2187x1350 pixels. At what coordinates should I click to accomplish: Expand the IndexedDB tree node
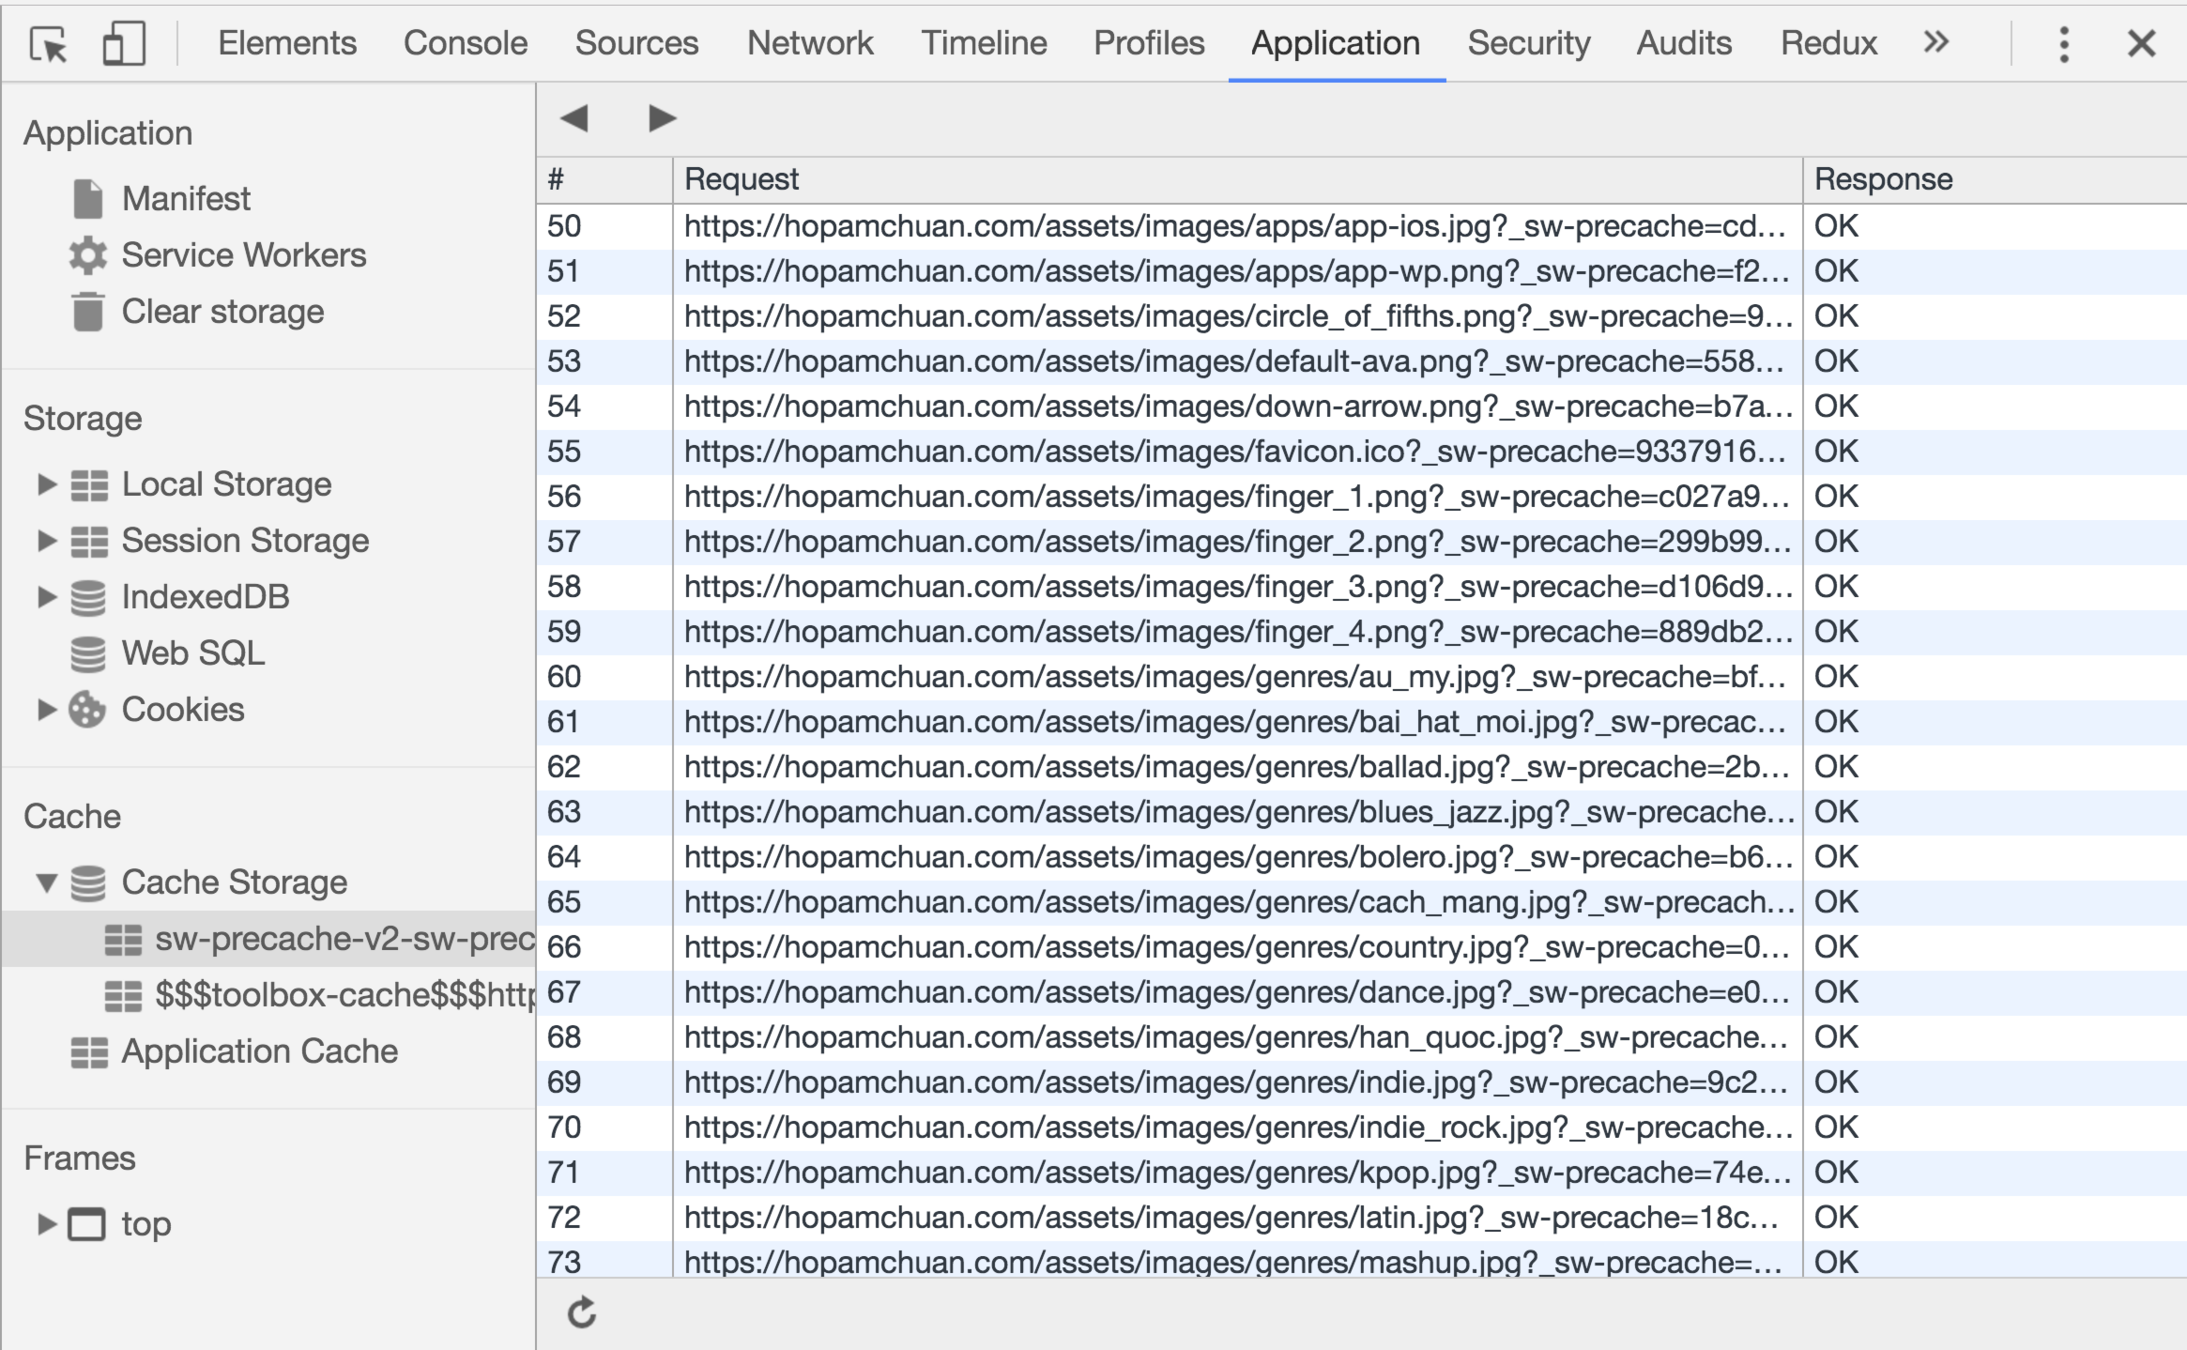[46, 597]
